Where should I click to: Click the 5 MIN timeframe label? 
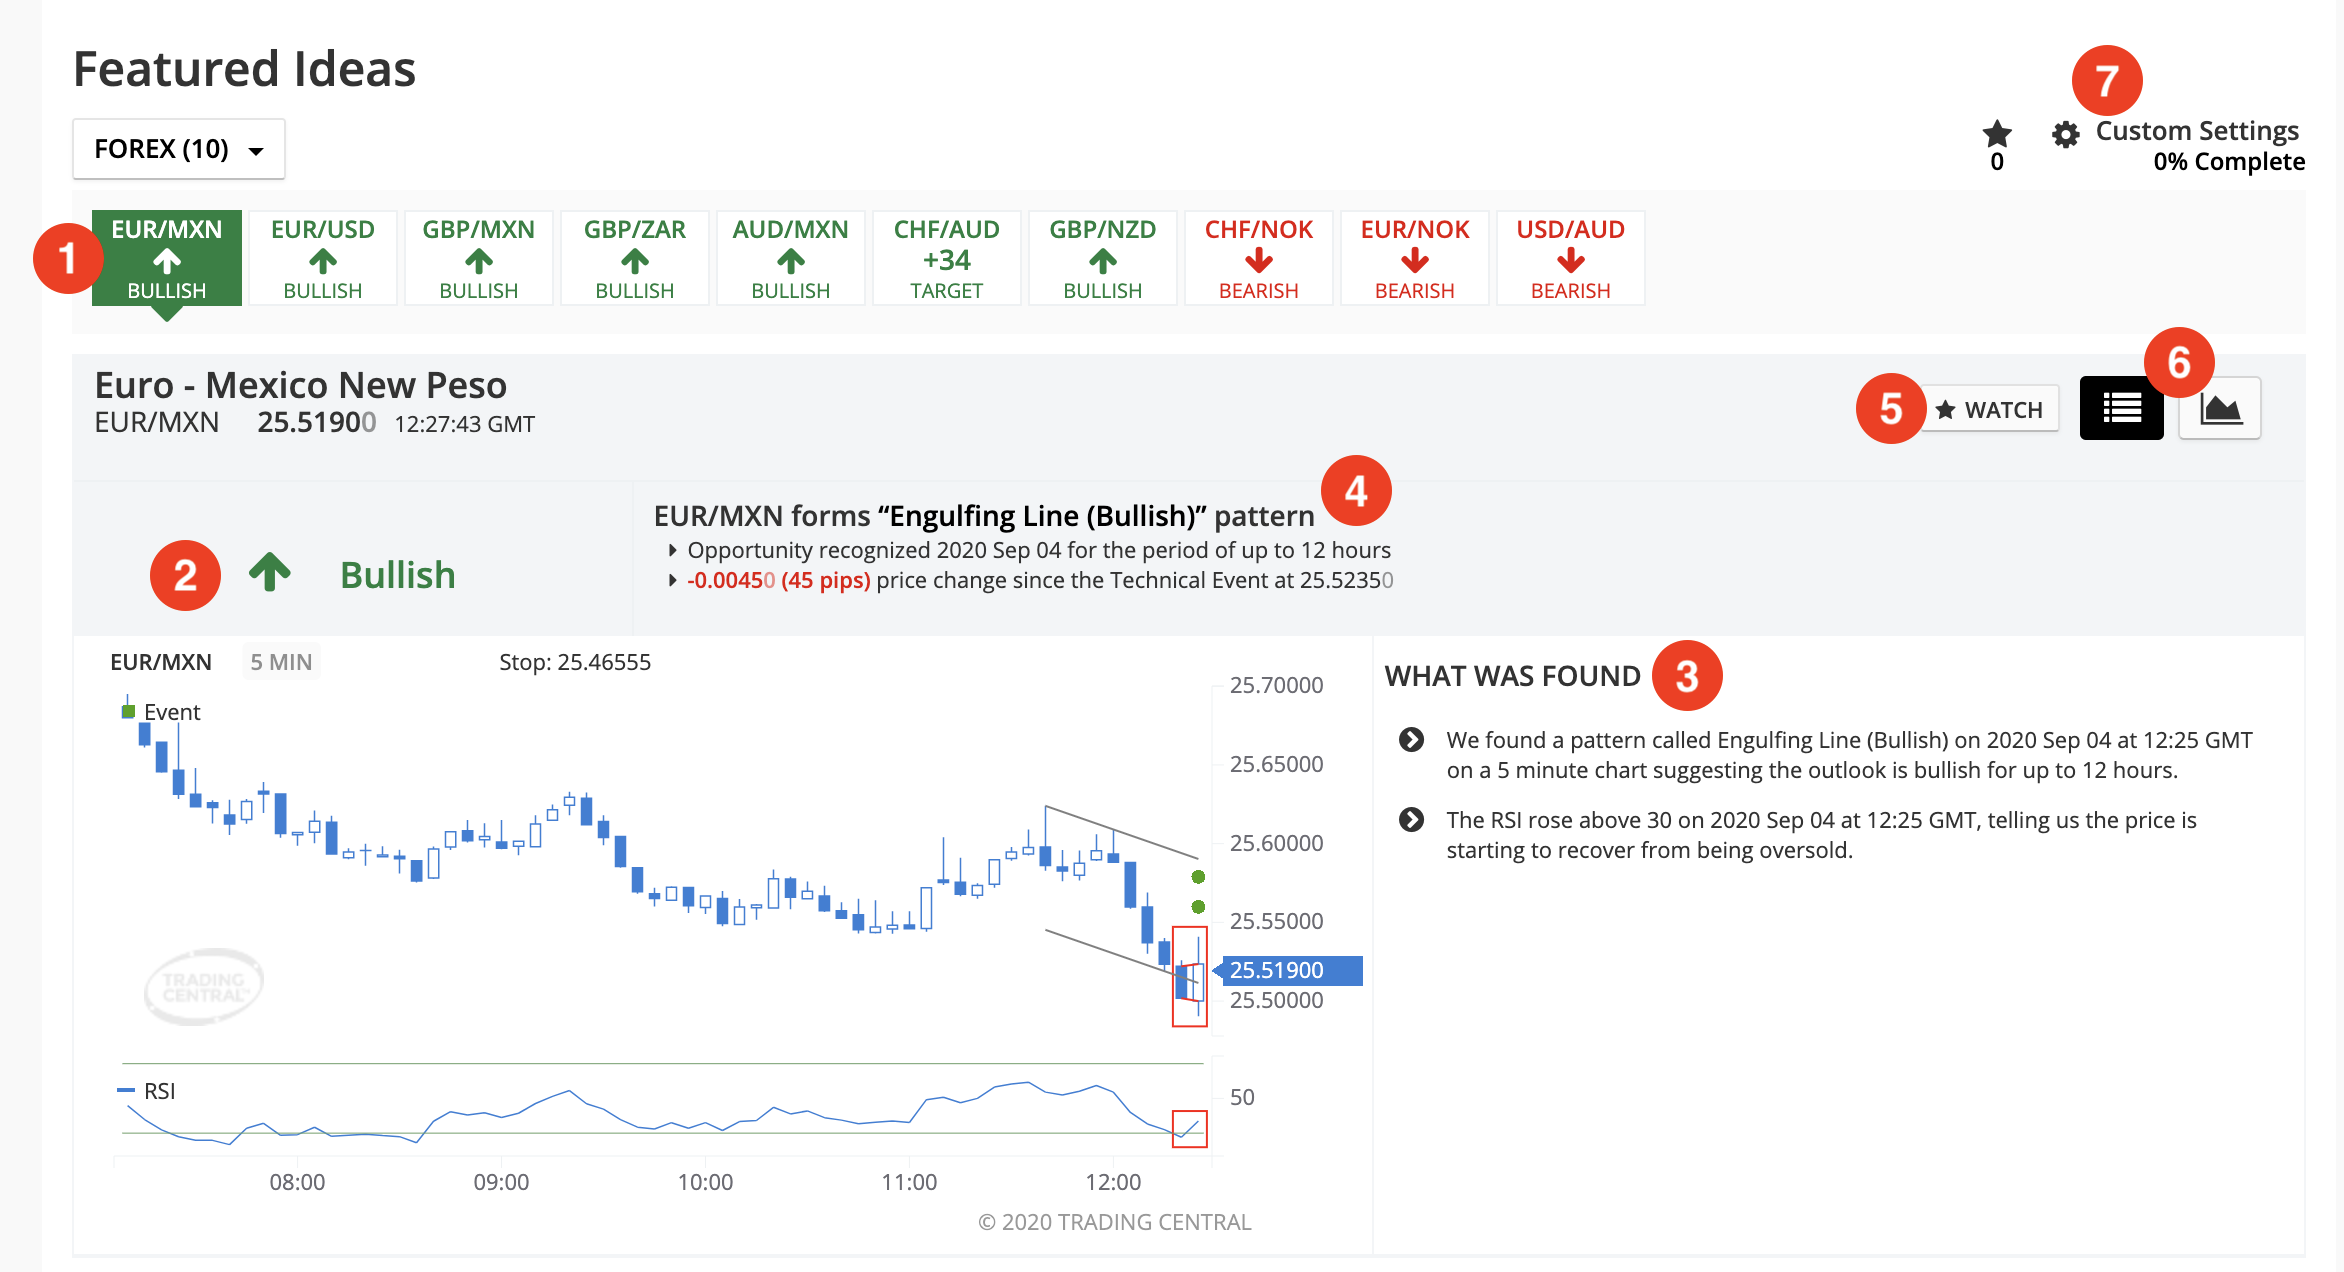tap(281, 662)
